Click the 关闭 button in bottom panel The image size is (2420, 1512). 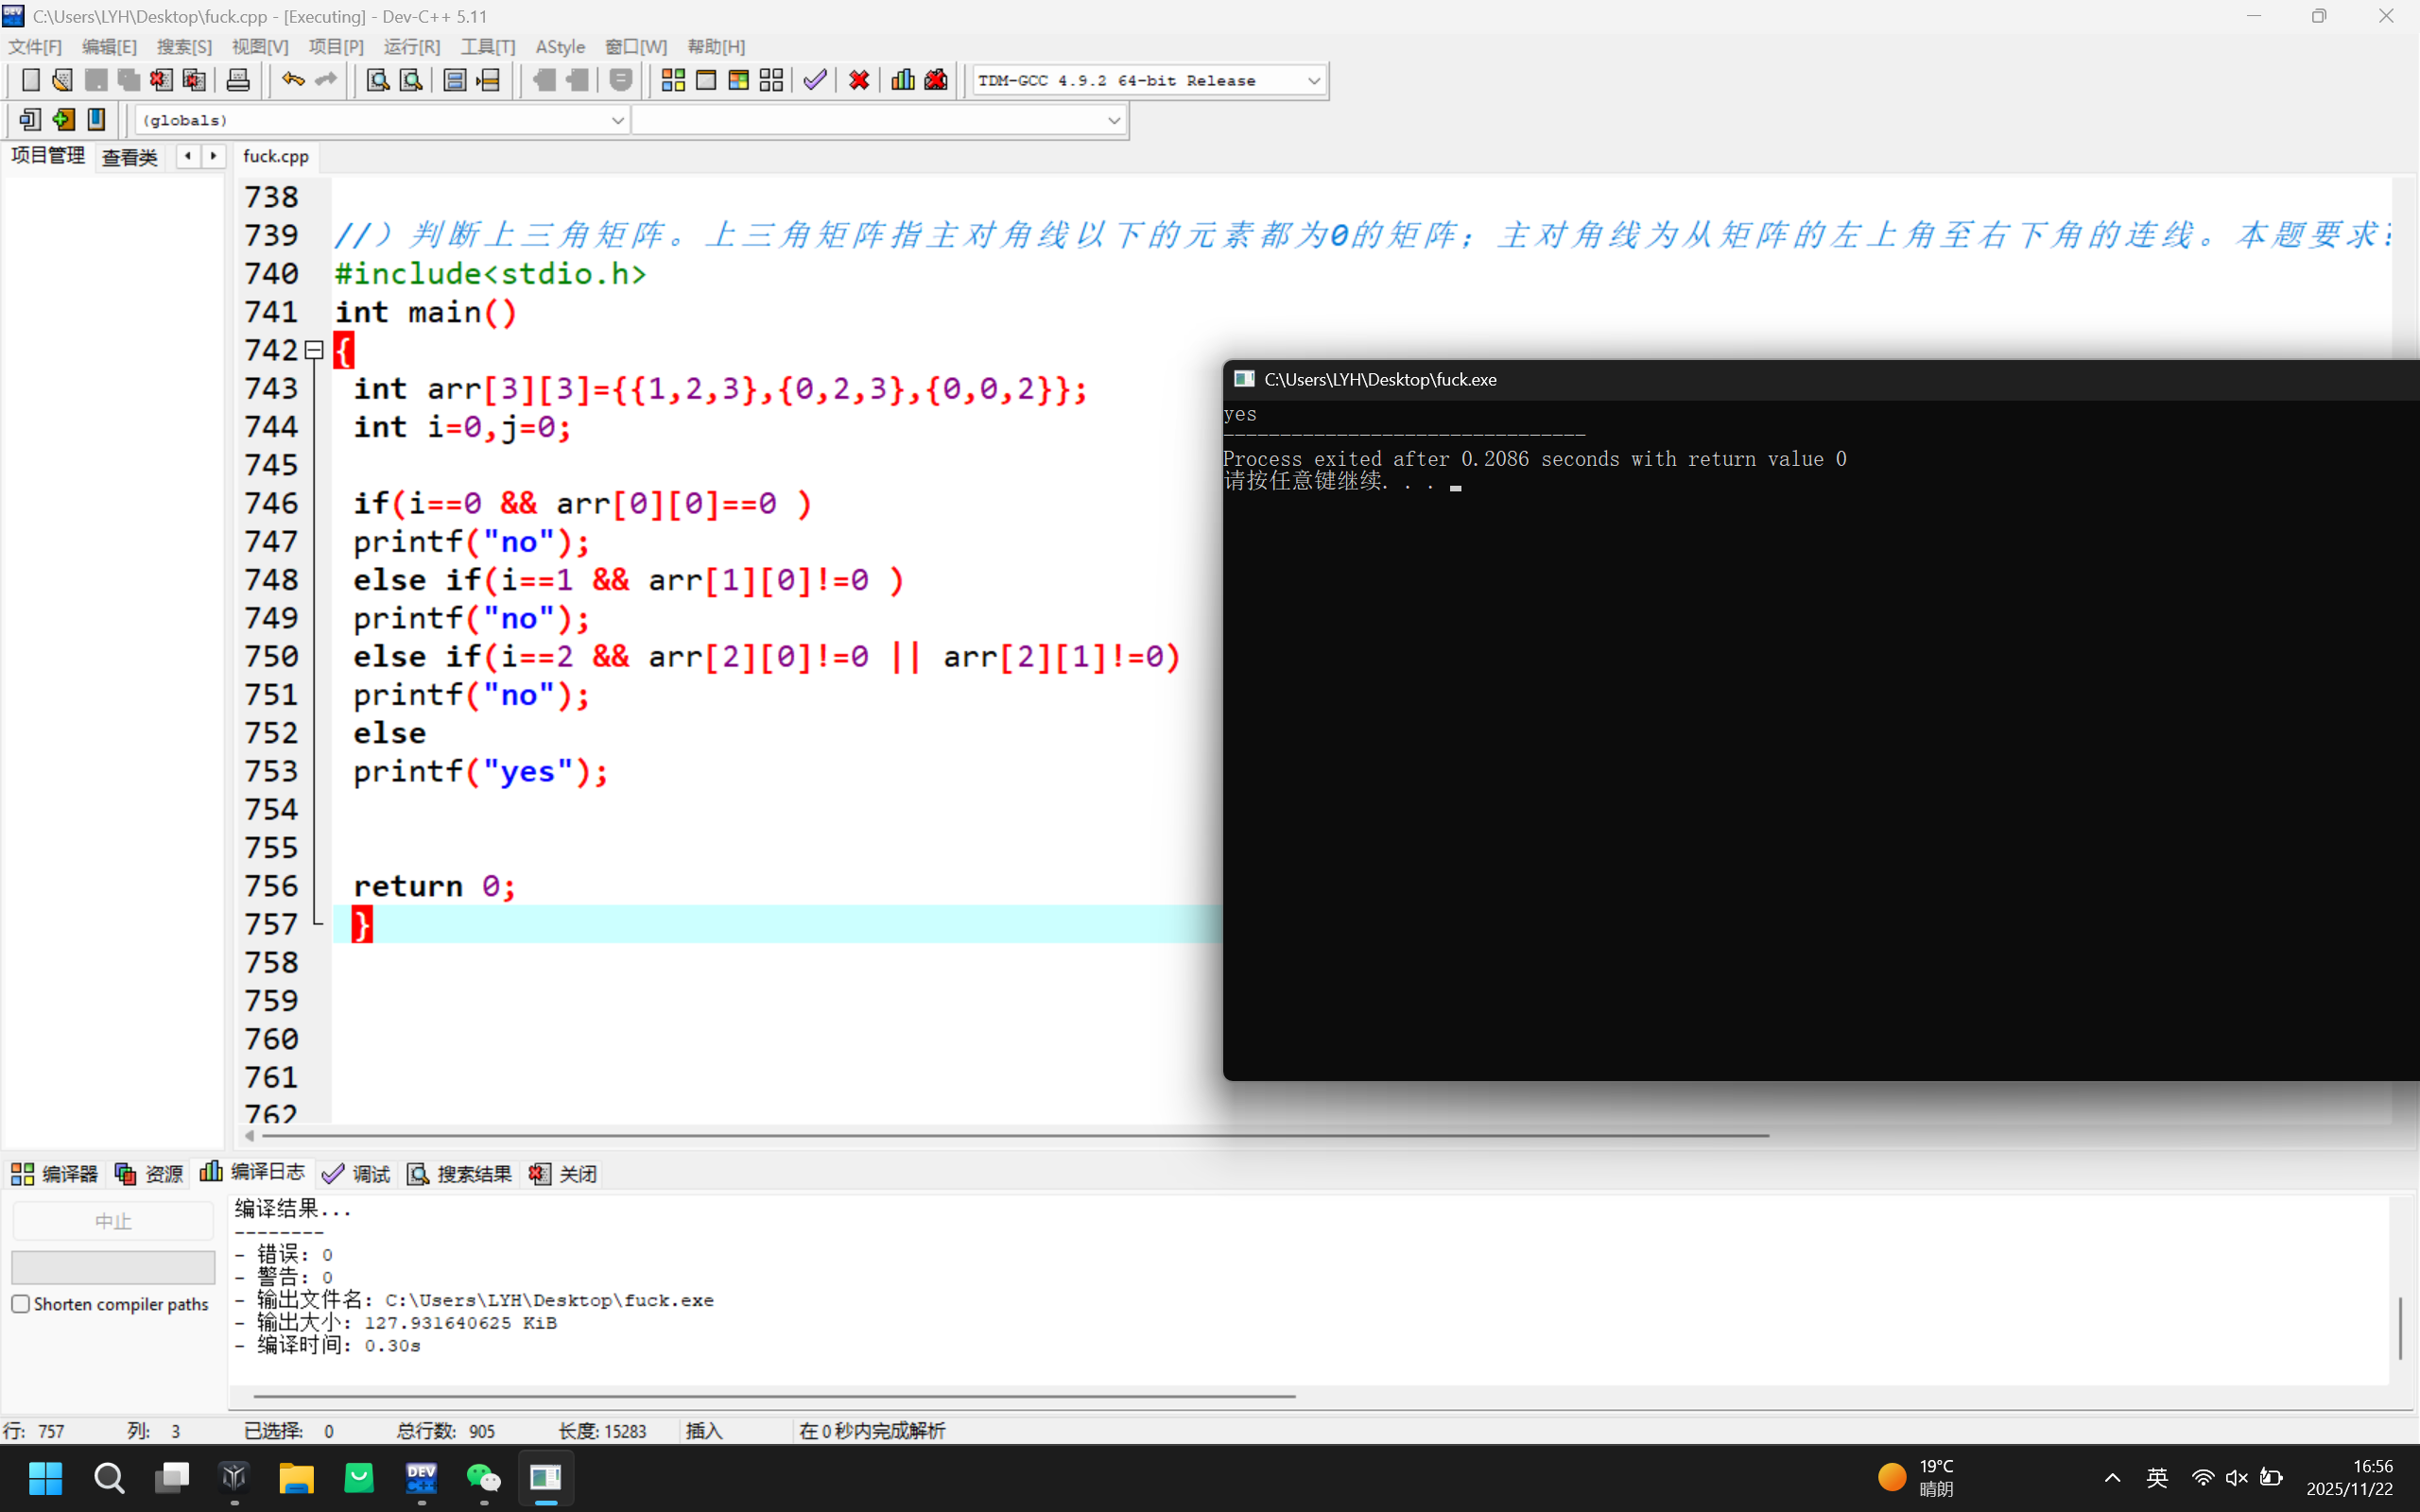(x=564, y=1174)
